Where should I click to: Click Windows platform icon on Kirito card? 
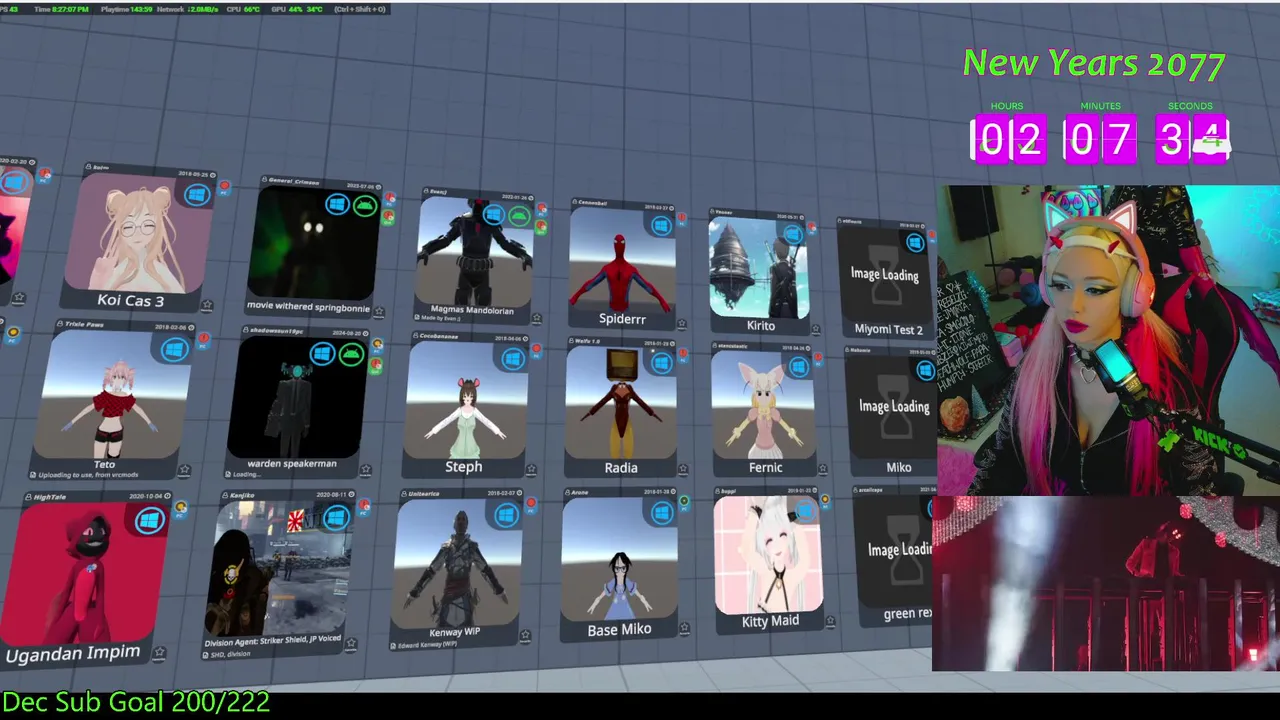794,235
